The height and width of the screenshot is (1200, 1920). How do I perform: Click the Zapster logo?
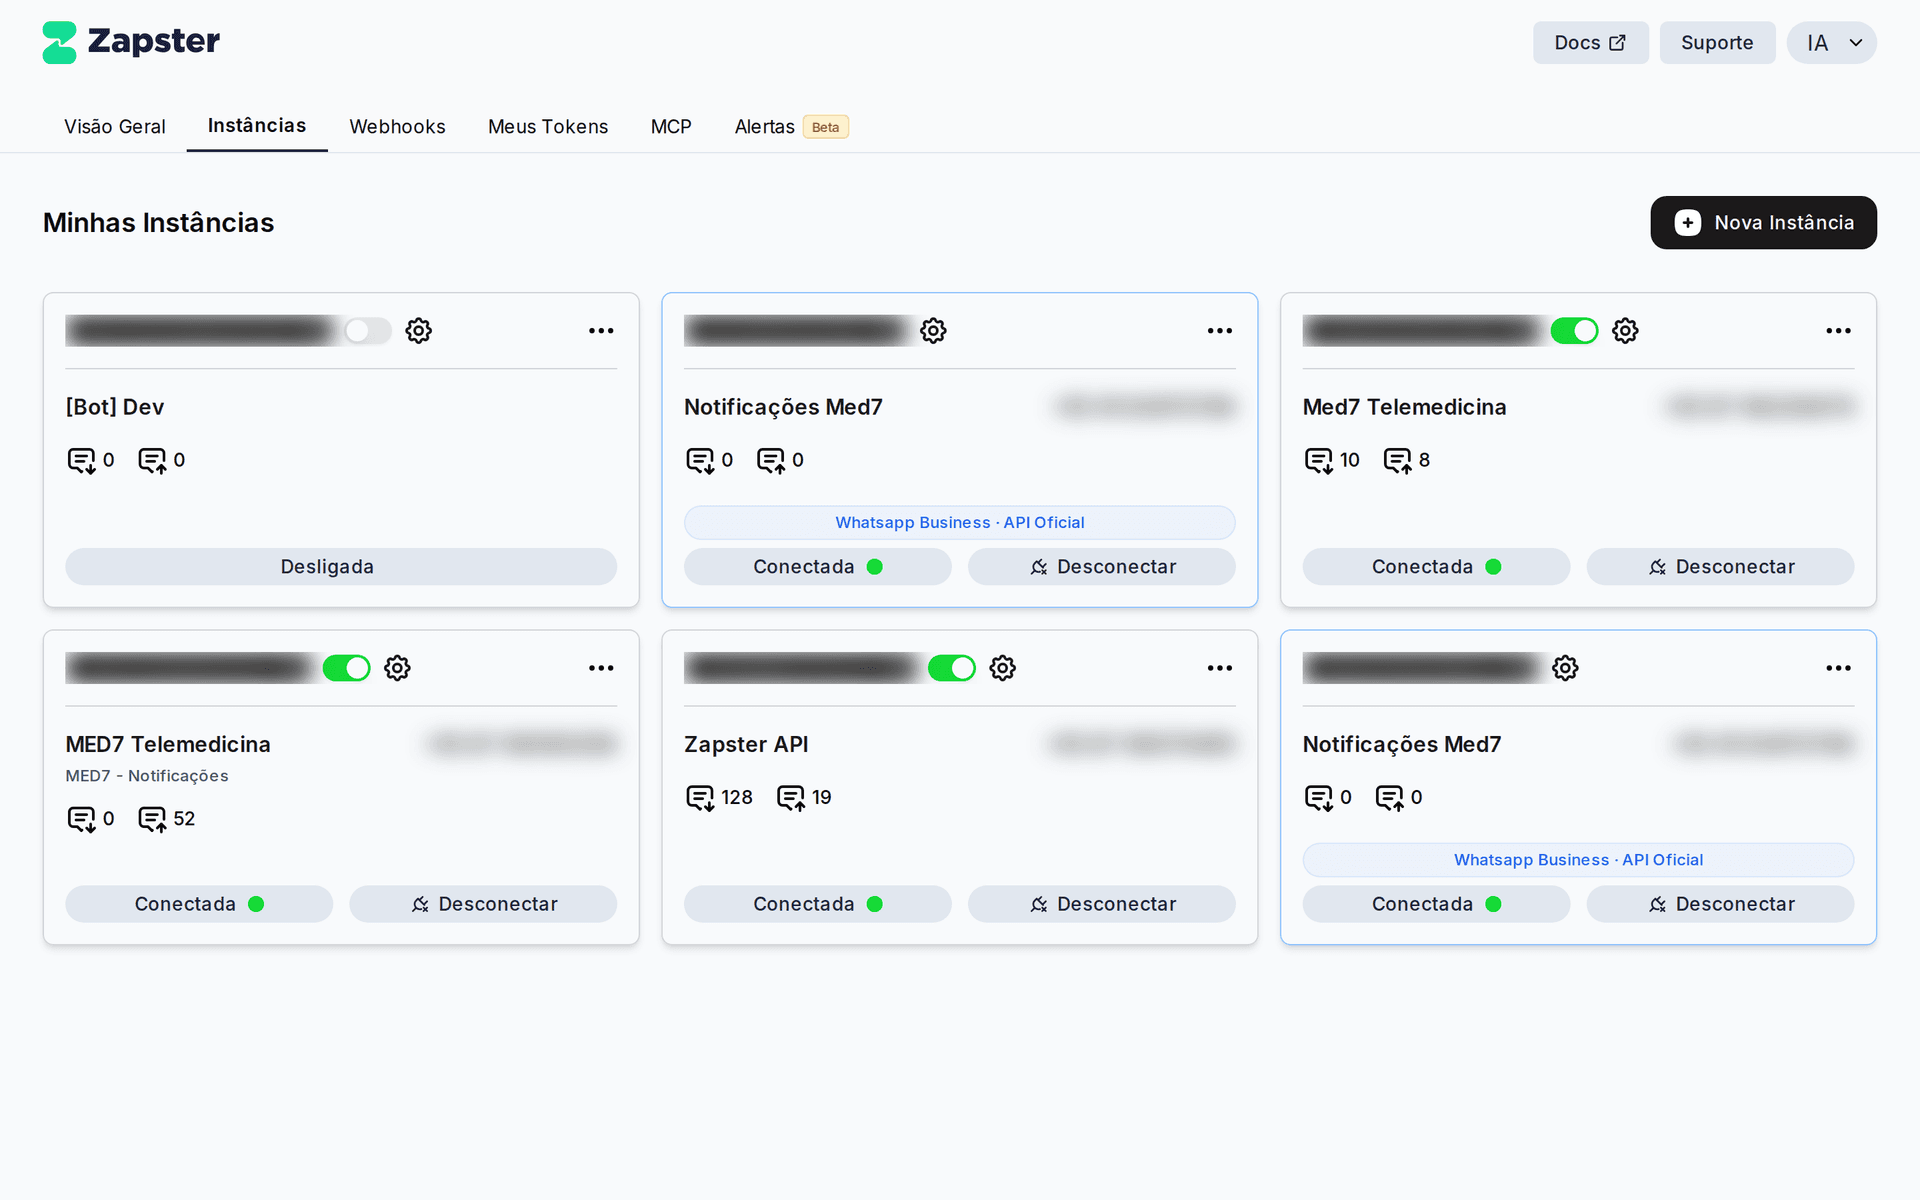[130, 42]
